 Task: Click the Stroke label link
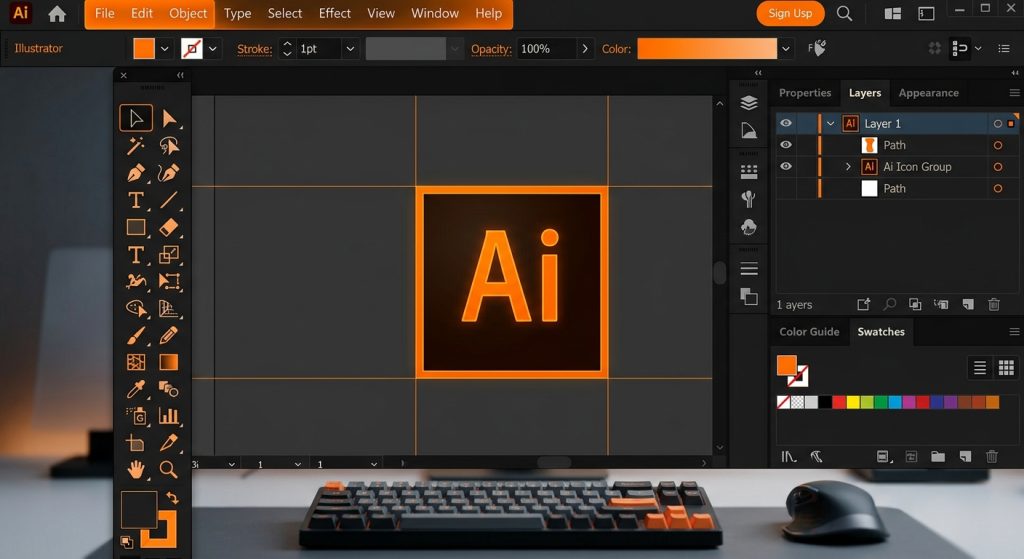click(254, 49)
